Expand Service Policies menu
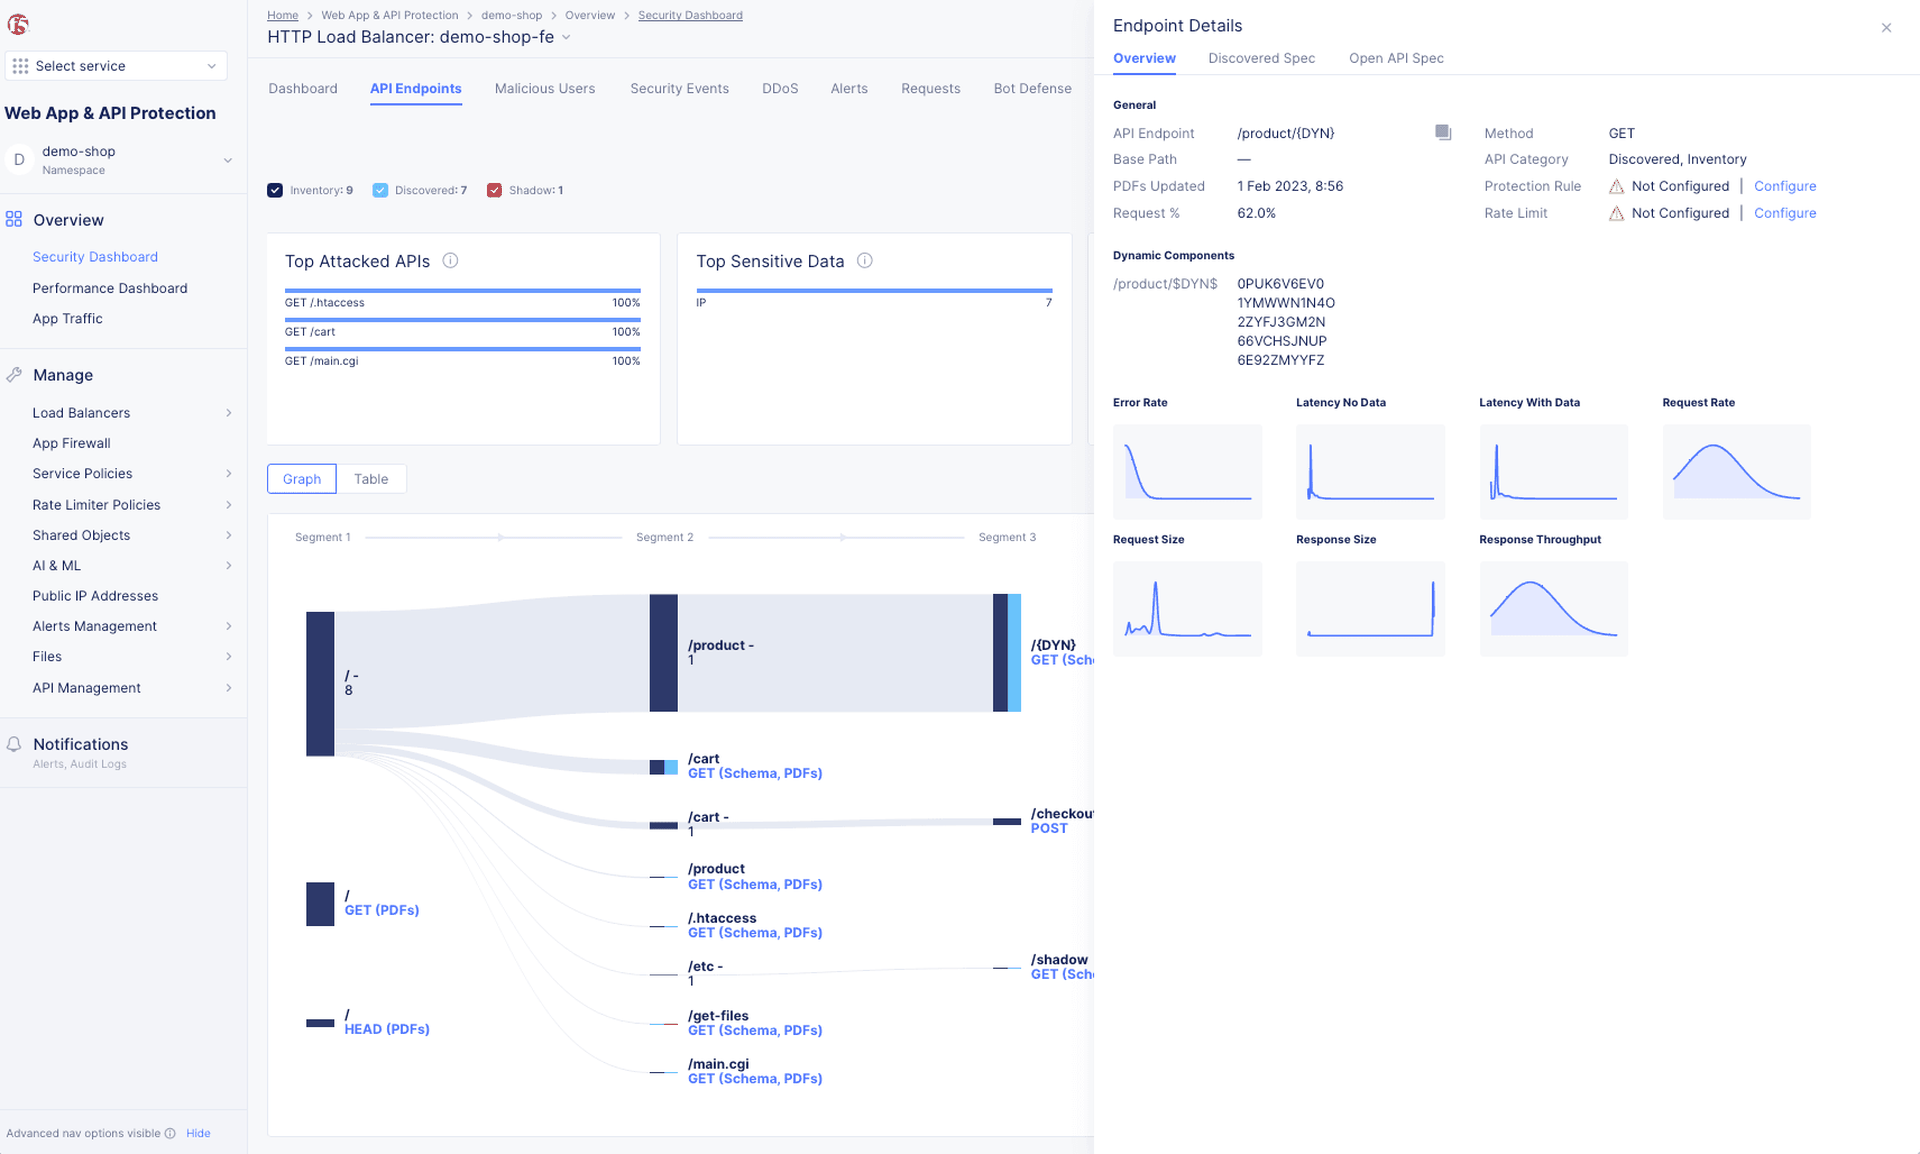Image resolution: width=1920 pixels, height=1154 pixels. (228, 474)
